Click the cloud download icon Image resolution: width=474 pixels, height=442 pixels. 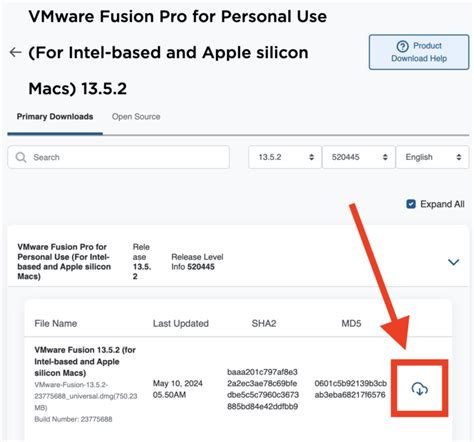(420, 389)
